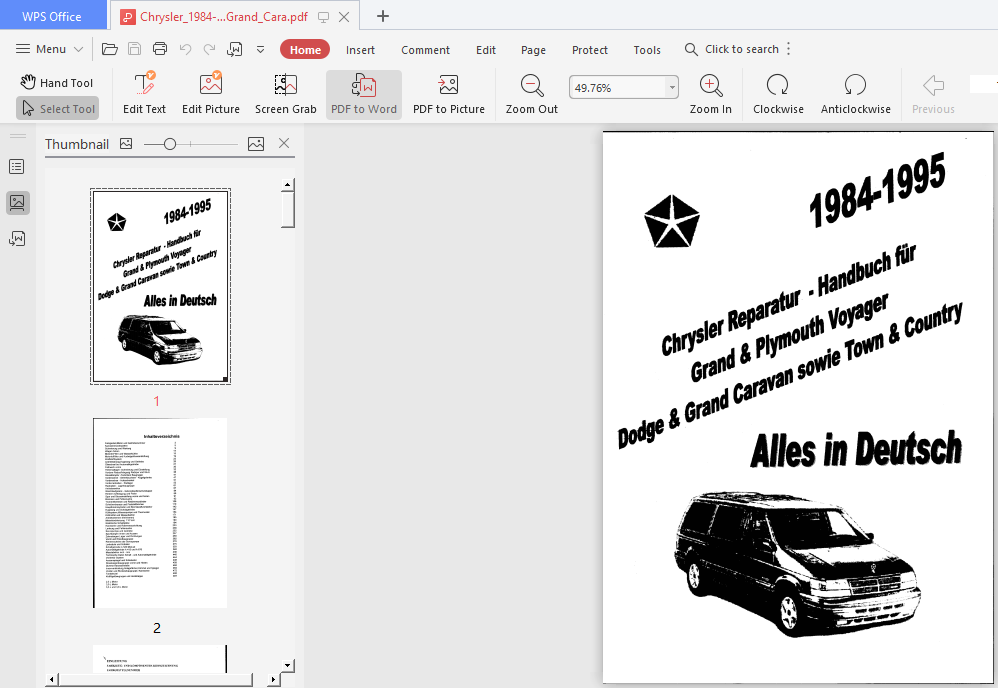The height and width of the screenshot is (688, 998).
Task: Click the search box labeled Click to search
Action: (732, 49)
